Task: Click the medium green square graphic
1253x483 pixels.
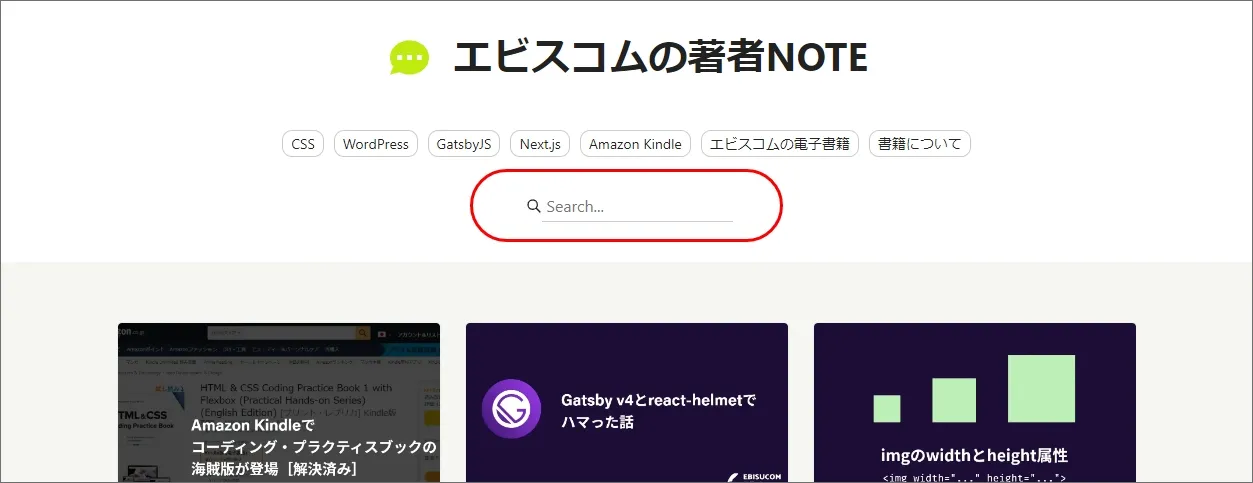Action: click(954, 400)
